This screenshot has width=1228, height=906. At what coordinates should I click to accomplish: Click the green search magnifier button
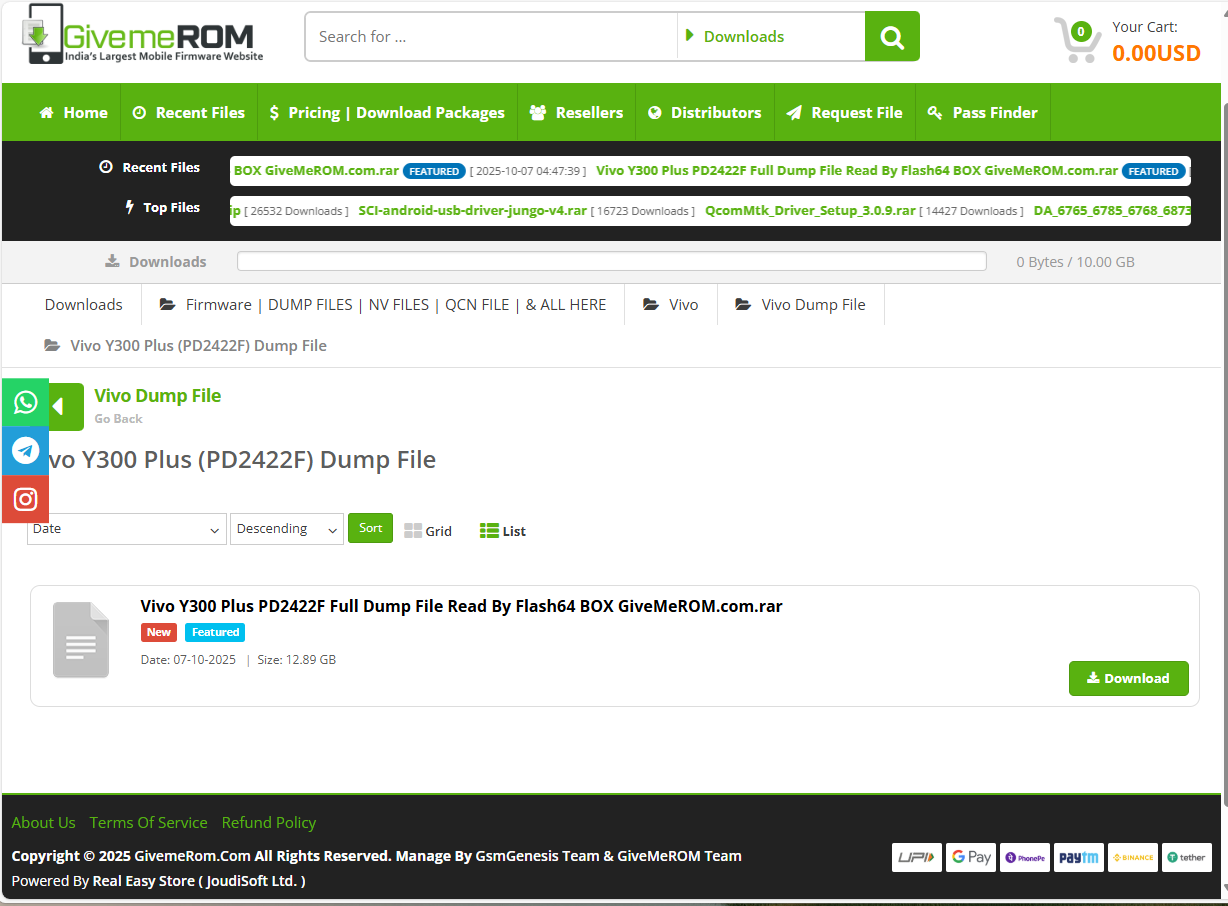tap(891, 37)
